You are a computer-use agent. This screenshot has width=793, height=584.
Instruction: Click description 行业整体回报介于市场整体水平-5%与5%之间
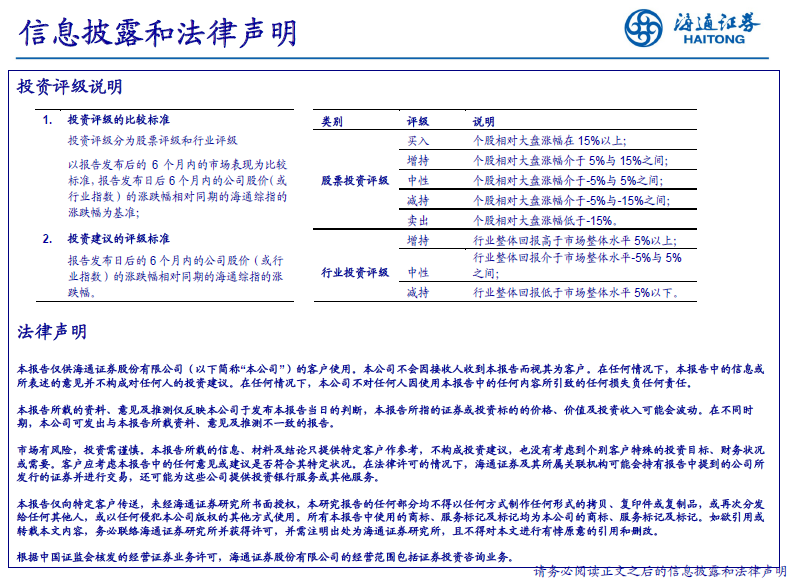point(577,265)
